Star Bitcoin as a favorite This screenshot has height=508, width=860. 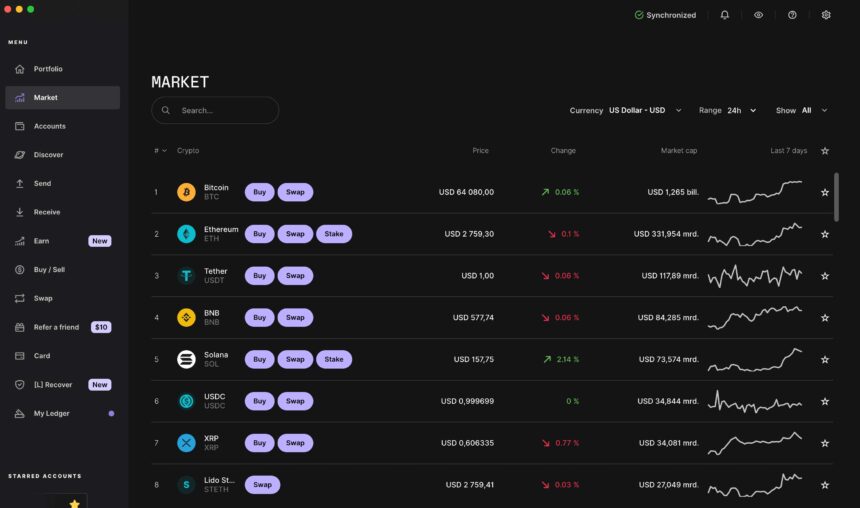tap(825, 192)
